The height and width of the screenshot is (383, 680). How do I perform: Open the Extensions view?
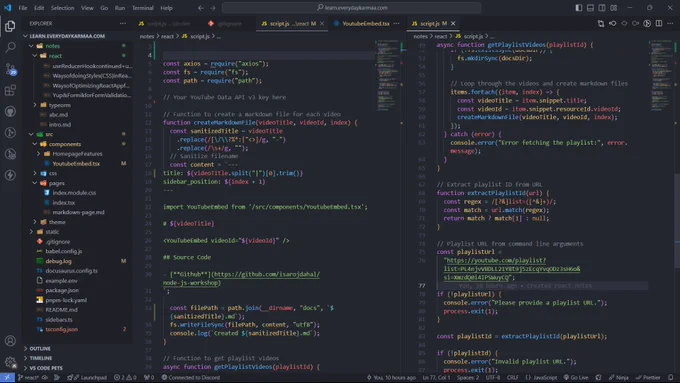coord(10,90)
